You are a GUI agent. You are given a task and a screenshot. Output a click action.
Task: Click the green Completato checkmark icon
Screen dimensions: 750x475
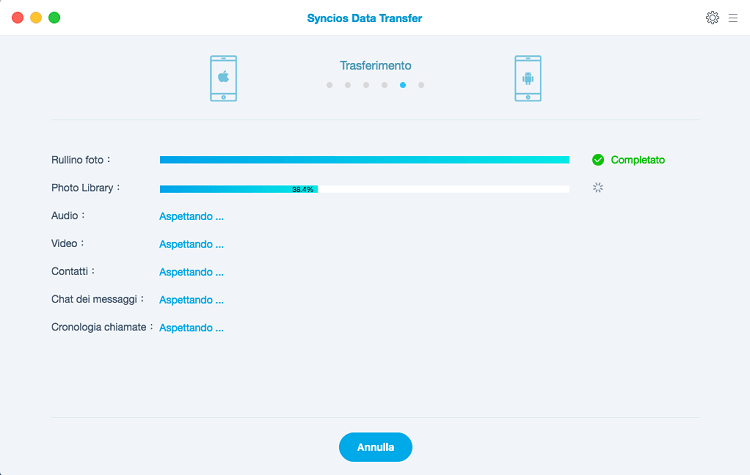tap(598, 160)
